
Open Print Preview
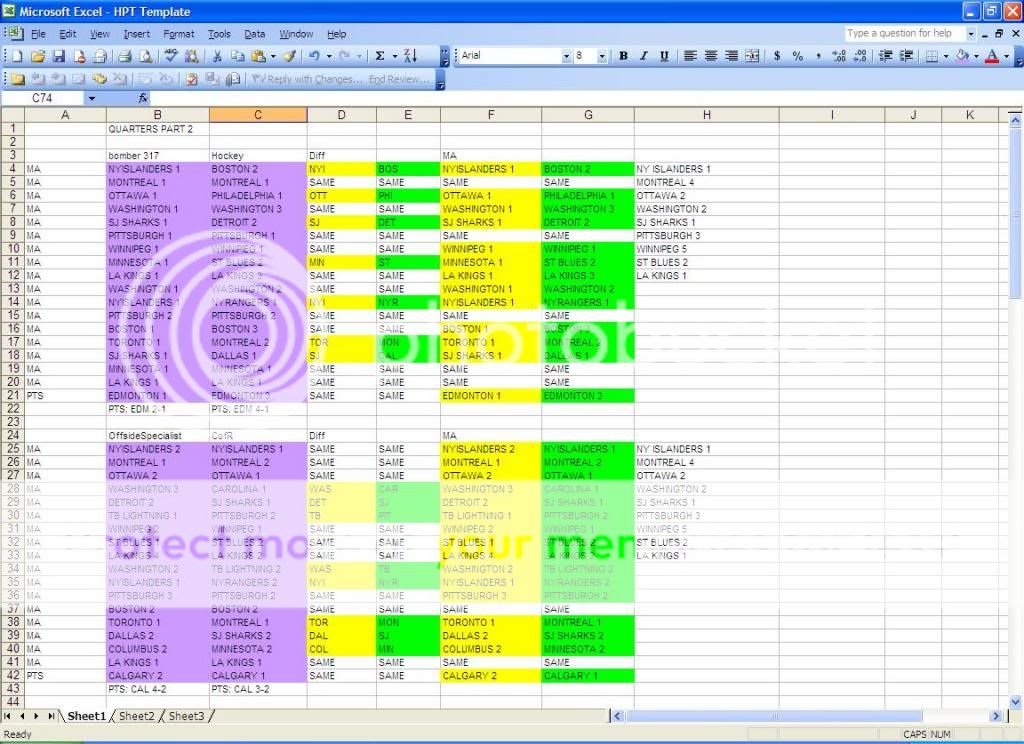146,56
